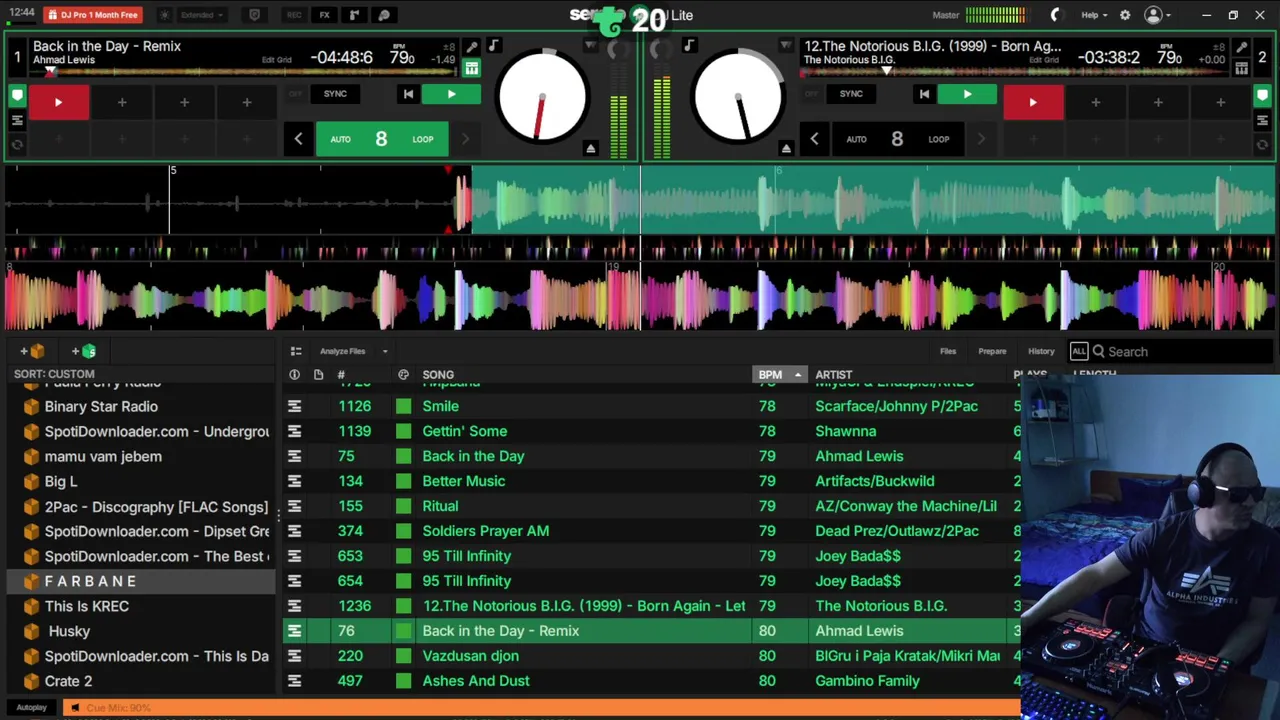Add a new smart crate
The height and width of the screenshot is (720, 1280).
84,351
